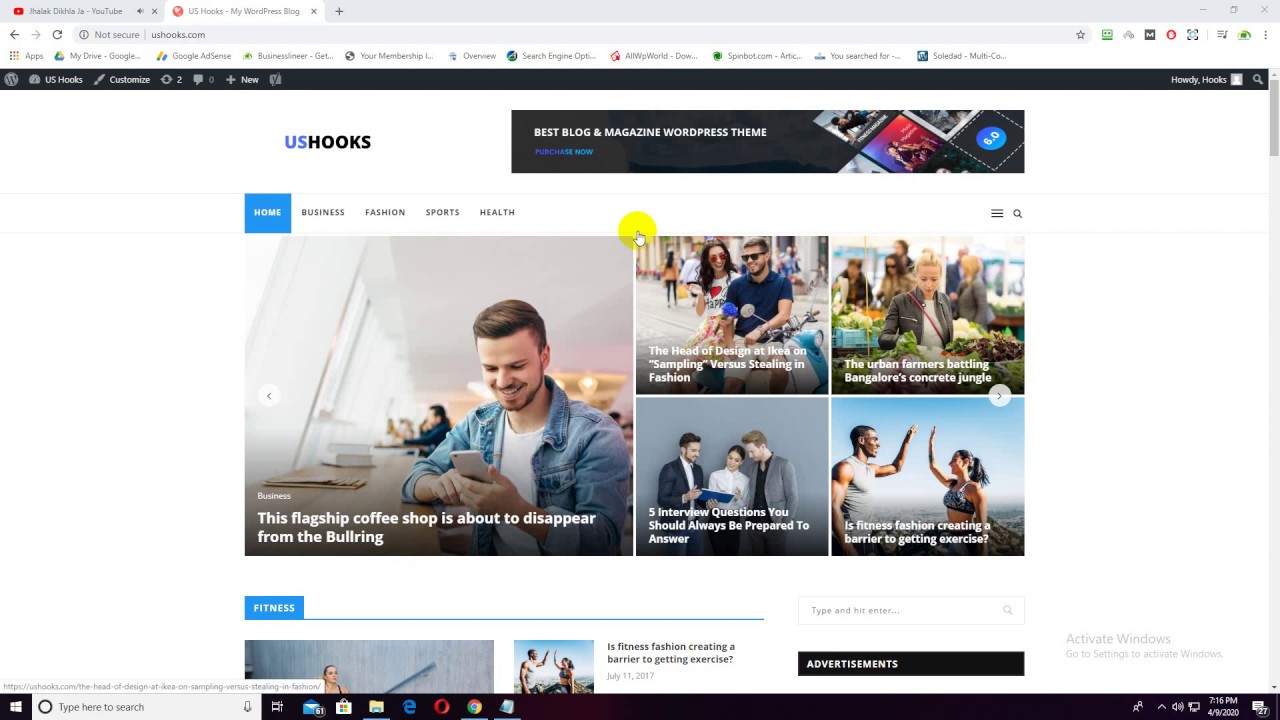Close the US Hooks browser tab
Screen dimensions: 1280x720
[x=314, y=11]
